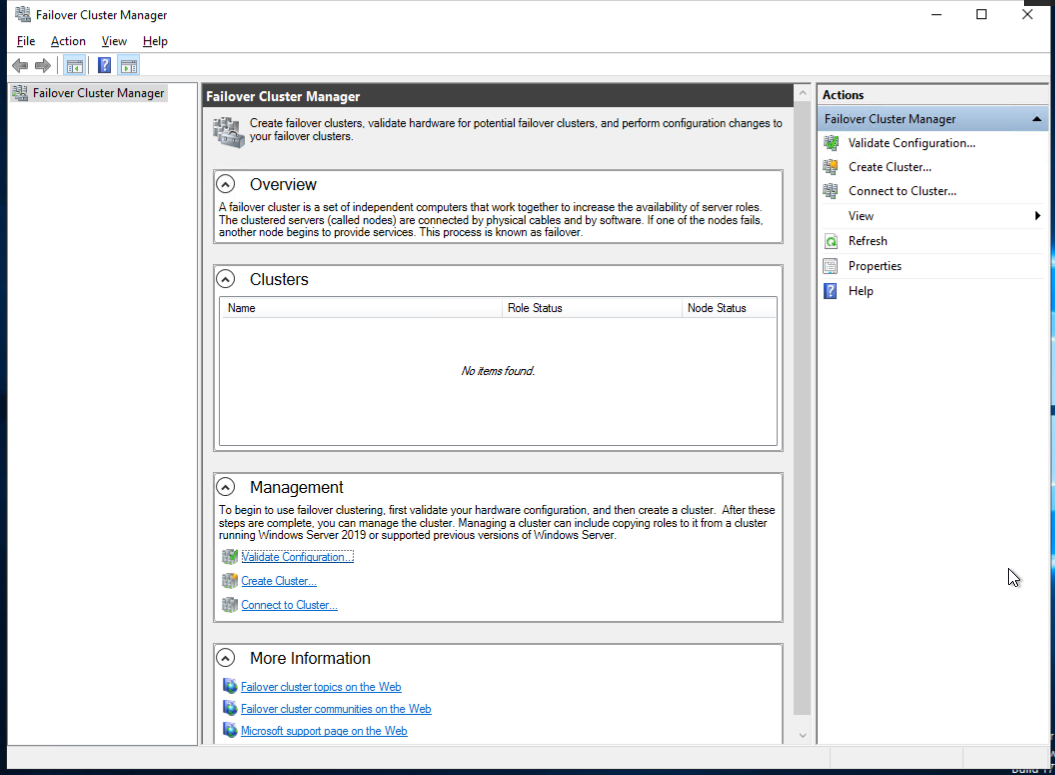The height and width of the screenshot is (775, 1055).
Task: Click the Help icon in Actions pane
Action: (x=830, y=291)
